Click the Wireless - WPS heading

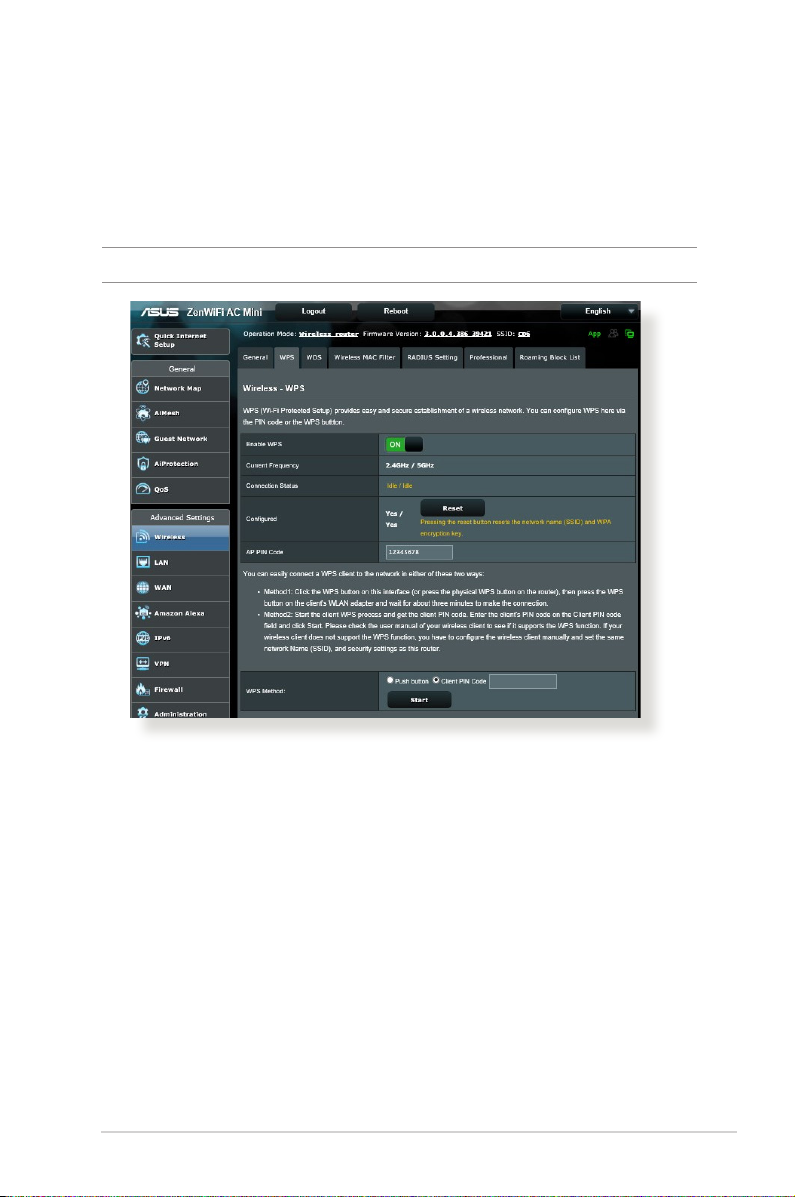coord(273,389)
